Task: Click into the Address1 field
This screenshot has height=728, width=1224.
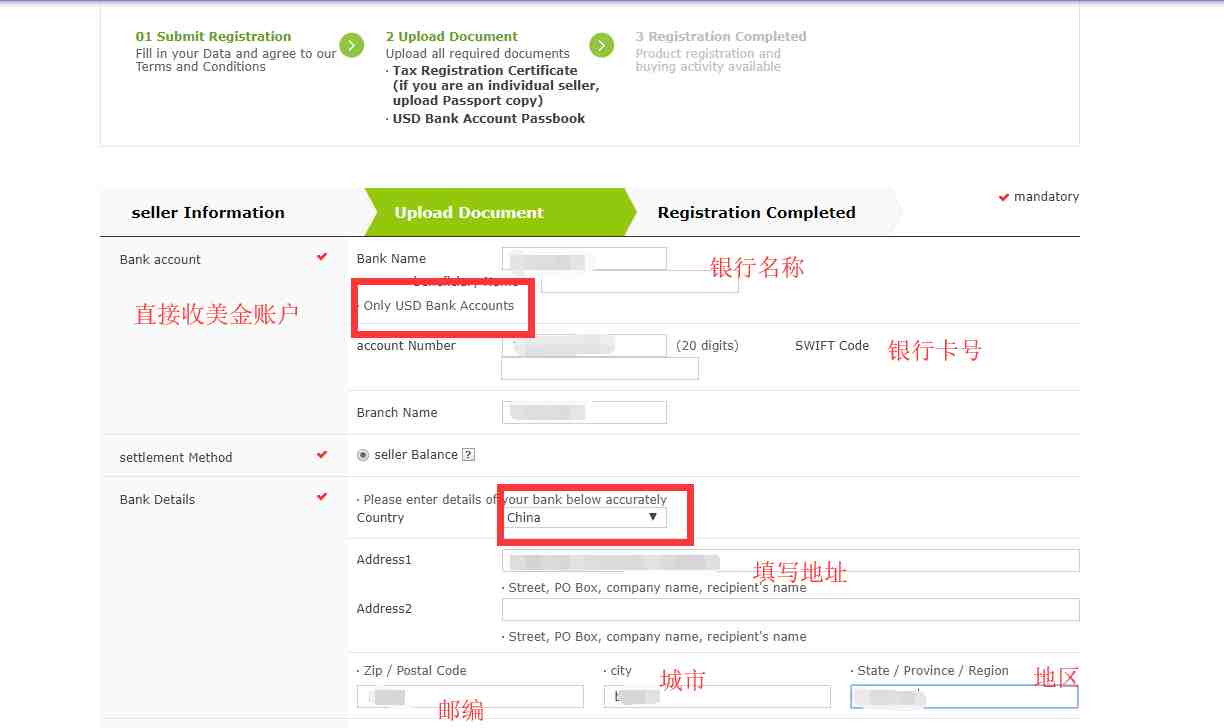Action: click(x=791, y=560)
